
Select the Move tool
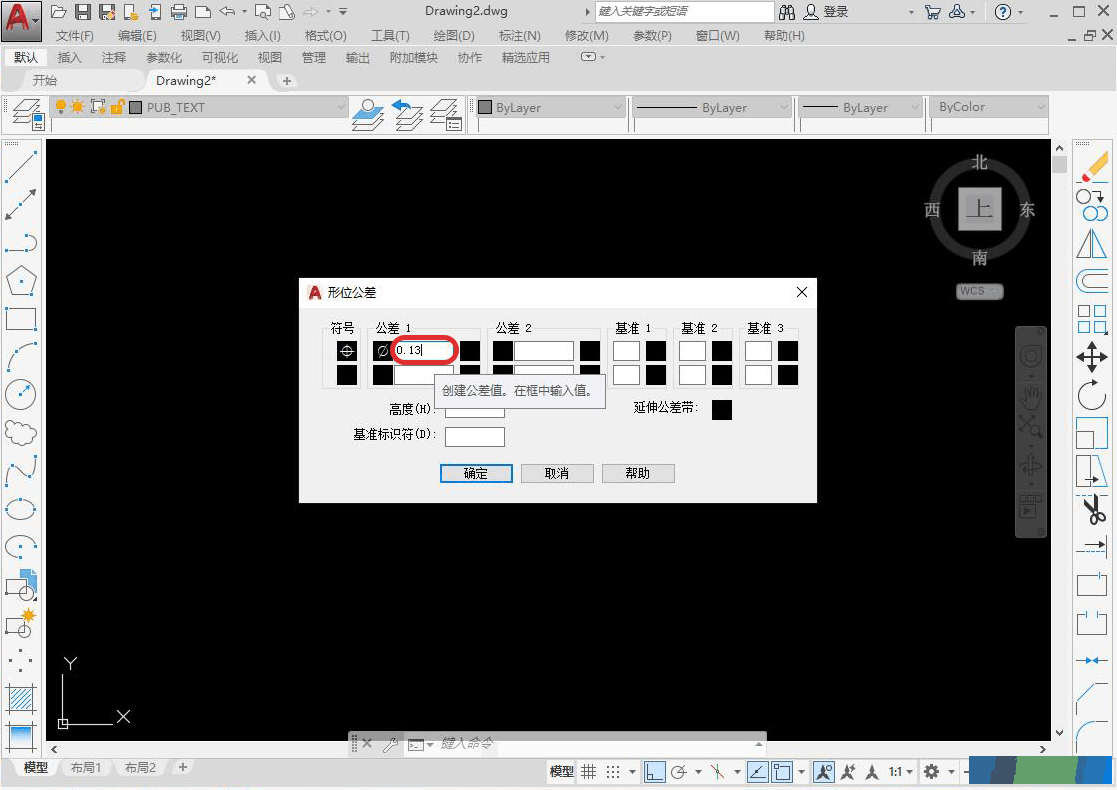coord(1092,356)
